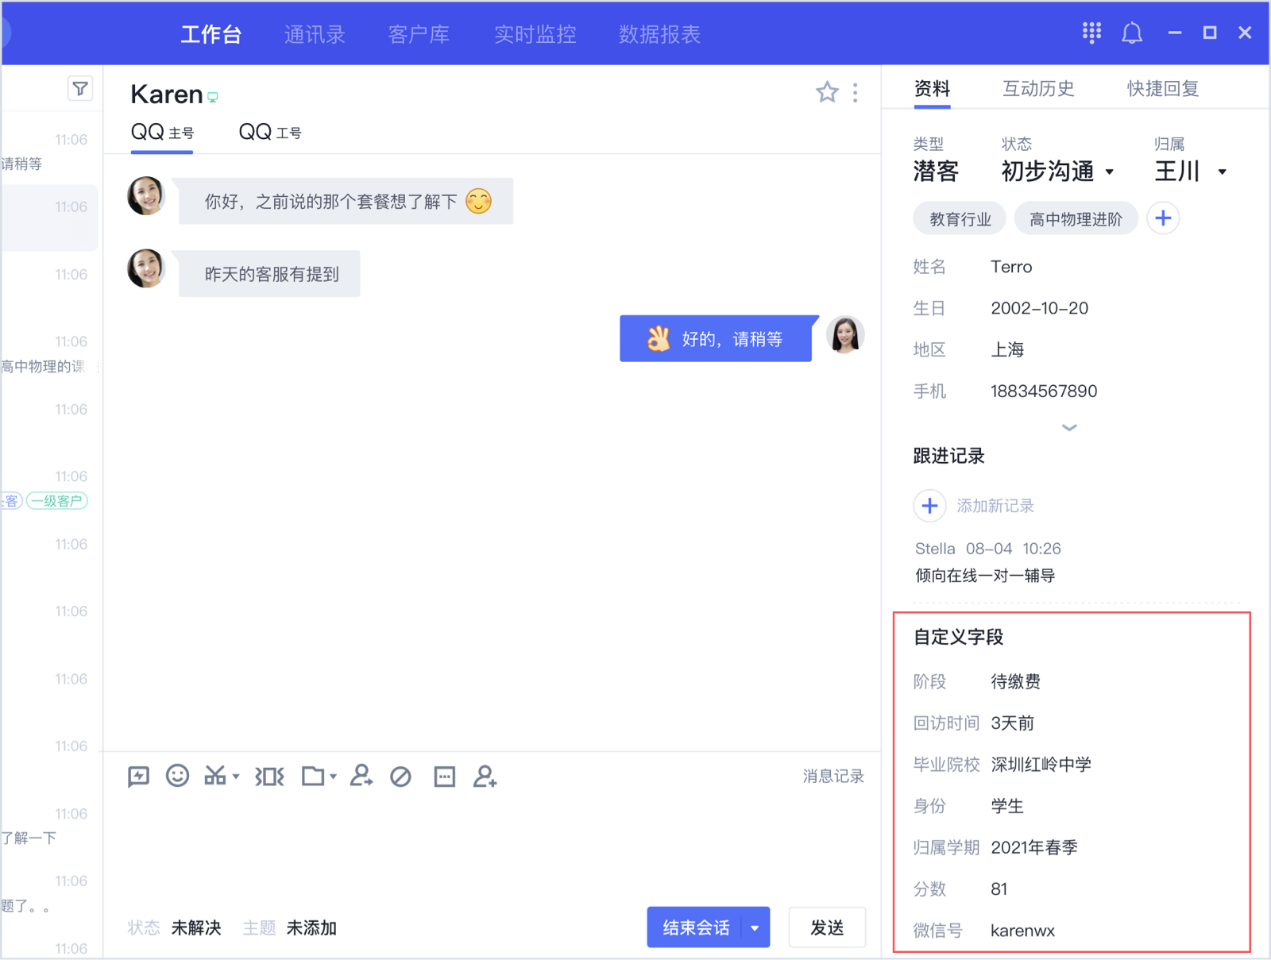Open the 实时监控 tab

coord(535,34)
